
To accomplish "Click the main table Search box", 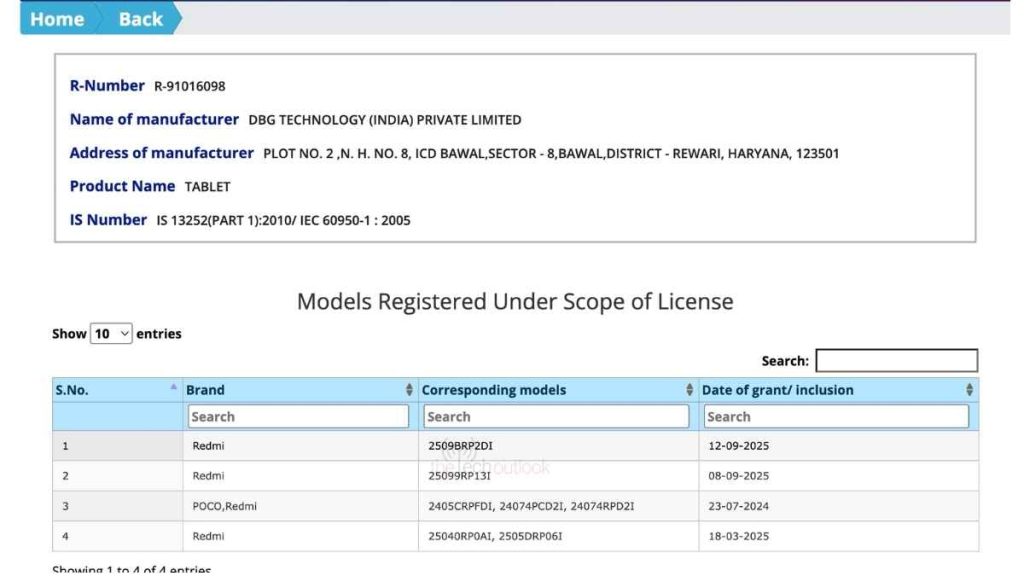I will tap(896, 361).
